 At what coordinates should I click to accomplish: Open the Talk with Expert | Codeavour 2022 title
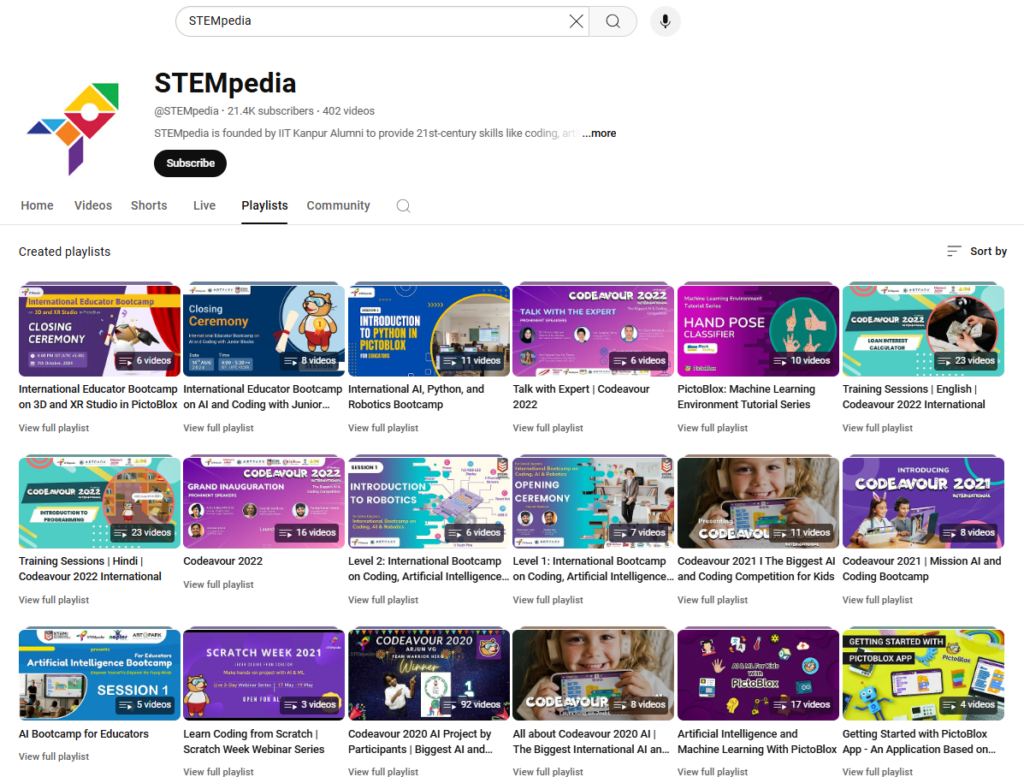tap(581, 397)
